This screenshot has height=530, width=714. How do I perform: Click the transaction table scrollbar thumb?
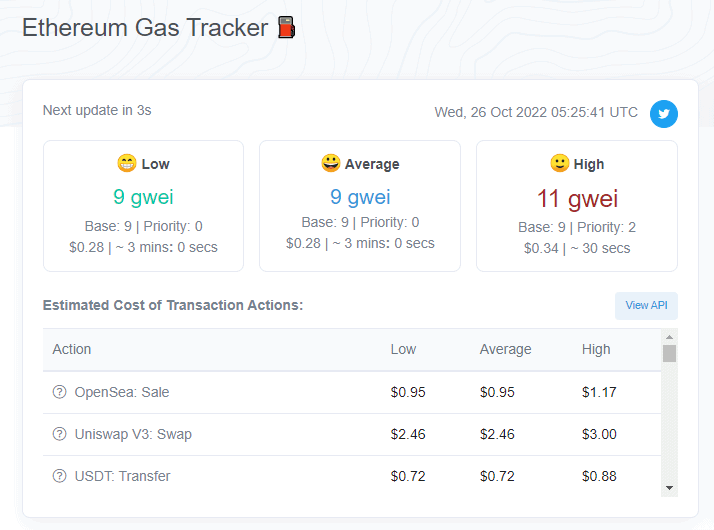pos(669,353)
